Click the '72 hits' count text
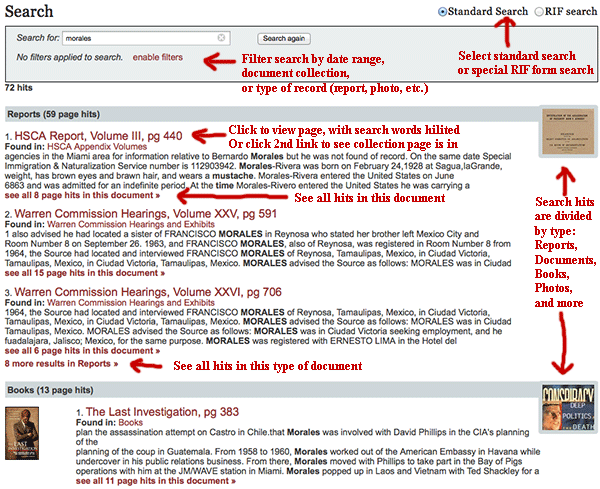600x489 pixels. pyautogui.click(x=18, y=88)
